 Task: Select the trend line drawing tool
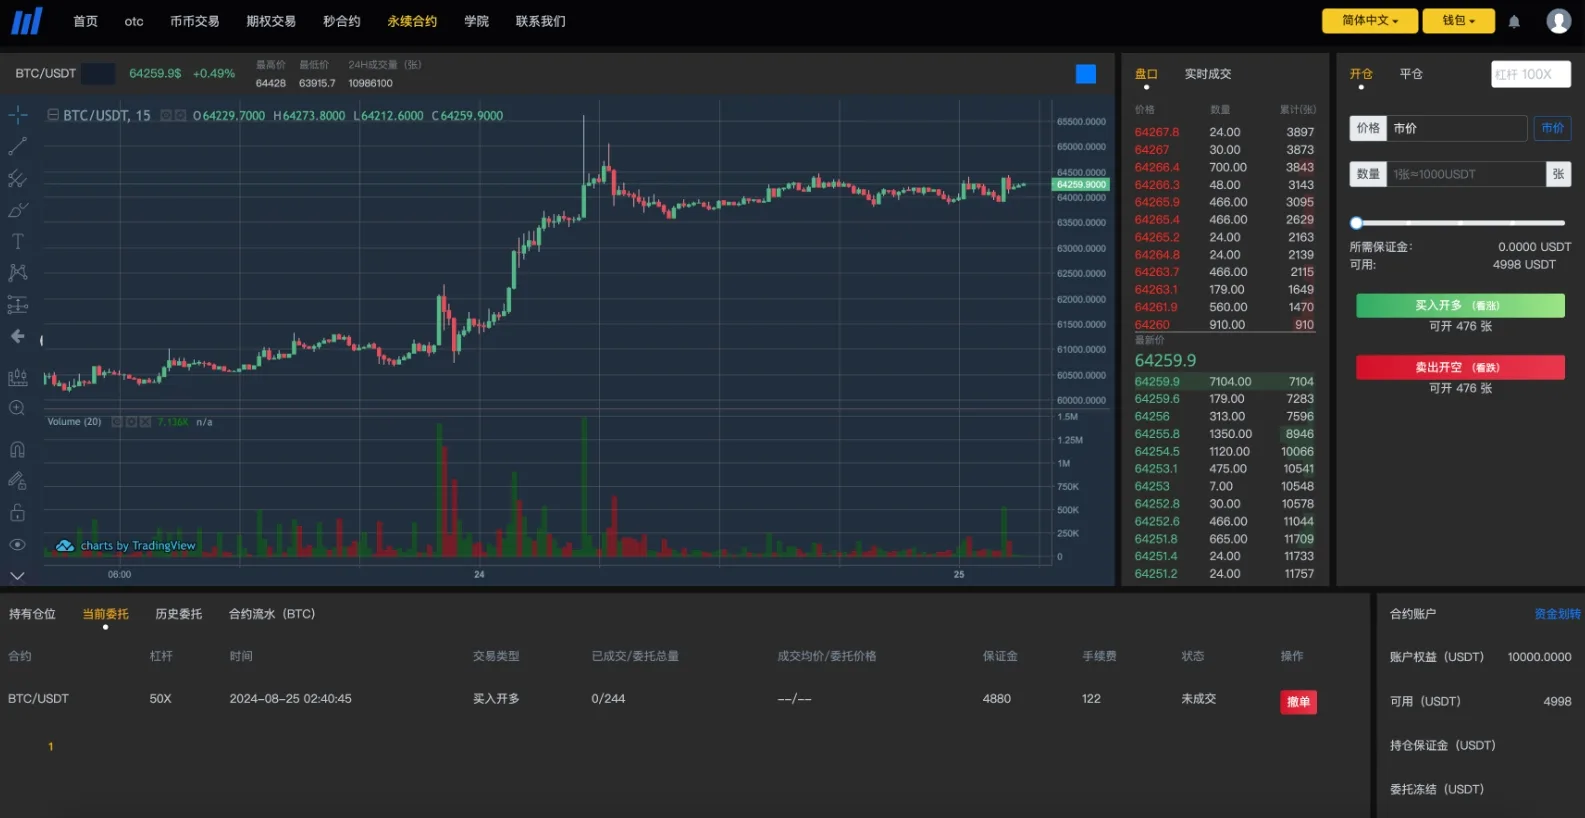coord(17,147)
